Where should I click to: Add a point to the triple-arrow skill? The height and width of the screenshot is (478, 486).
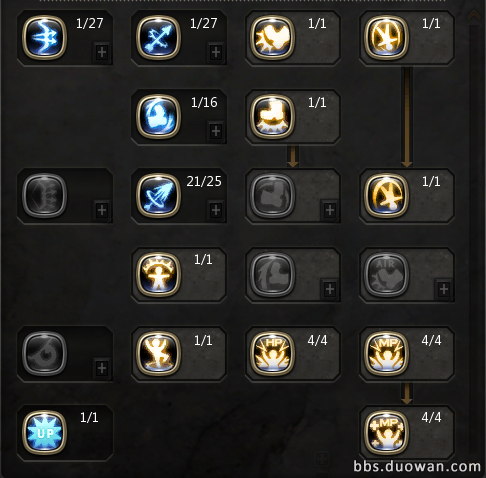pyautogui.click(x=102, y=52)
